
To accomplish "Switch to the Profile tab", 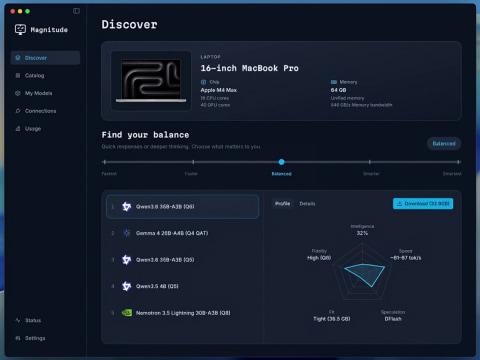I will [x=282, y=203].
